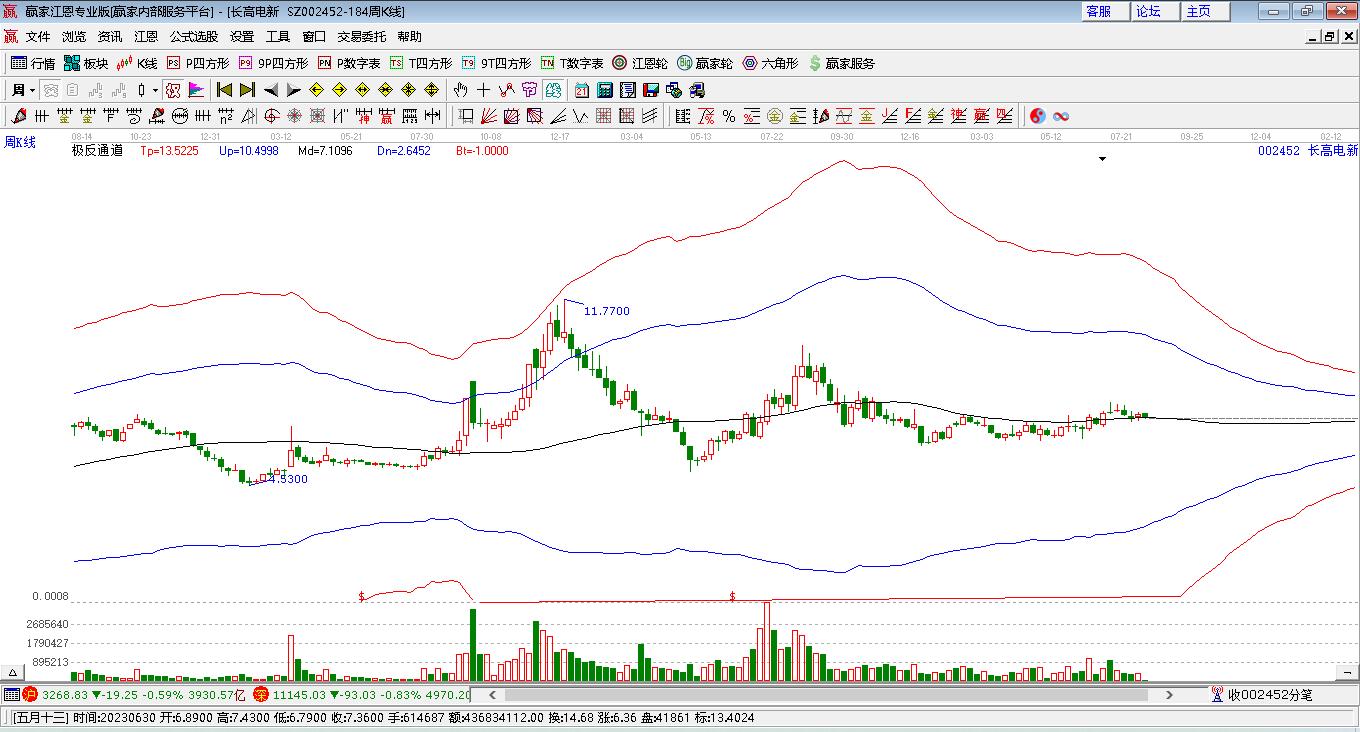Select the red pencil drawing tool
Viewport: 1360px width, 732px height.
coord(17,116)
